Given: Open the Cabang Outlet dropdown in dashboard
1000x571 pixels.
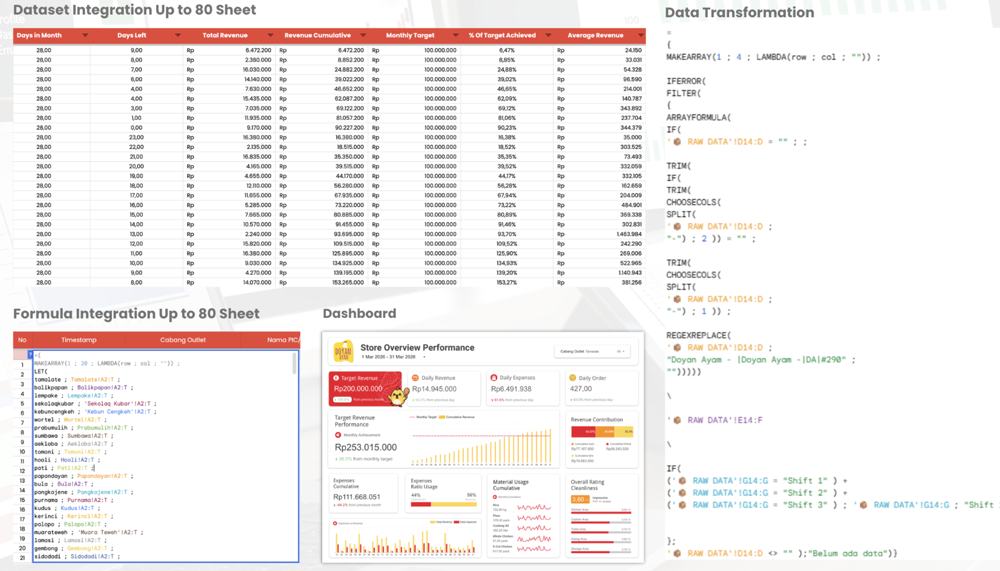Looking at the screenshot, I should pyautogui.click(x=592, y=352).
